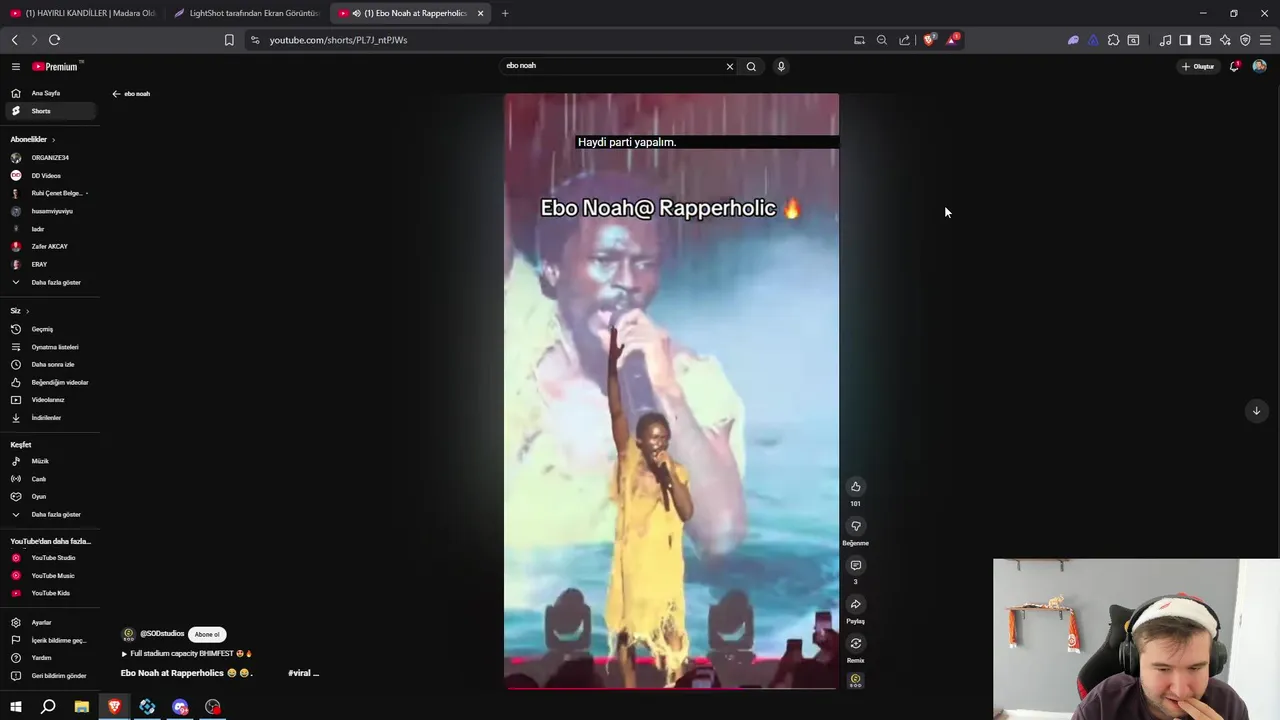Share the short via Paylaş

coord(855,604)
